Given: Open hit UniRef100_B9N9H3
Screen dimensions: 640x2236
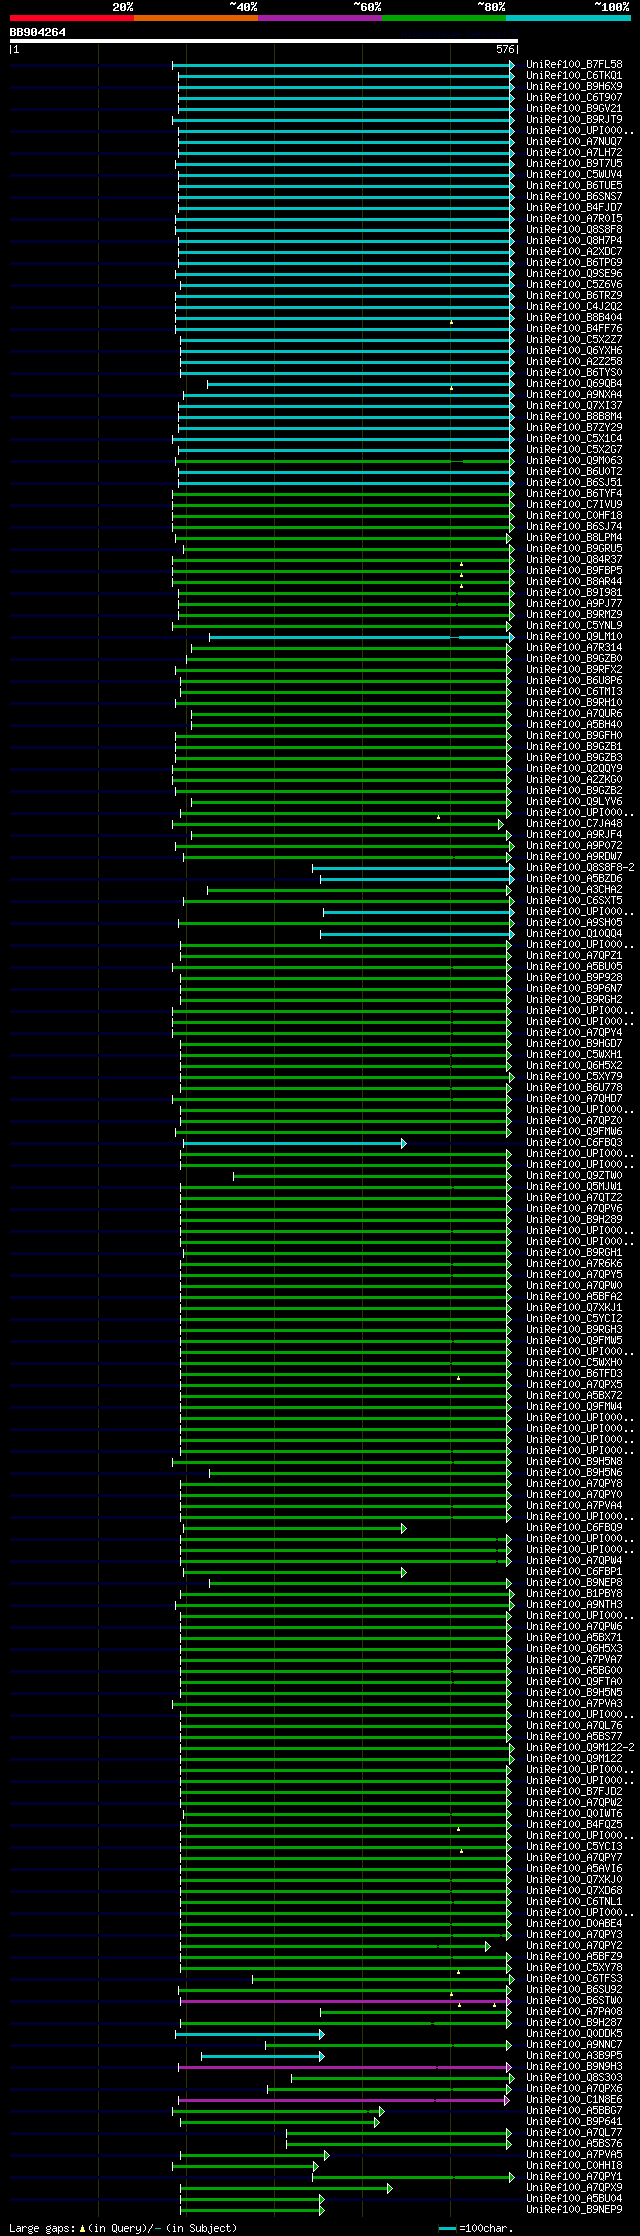Looking at the screenshot, I should 574,2067.
